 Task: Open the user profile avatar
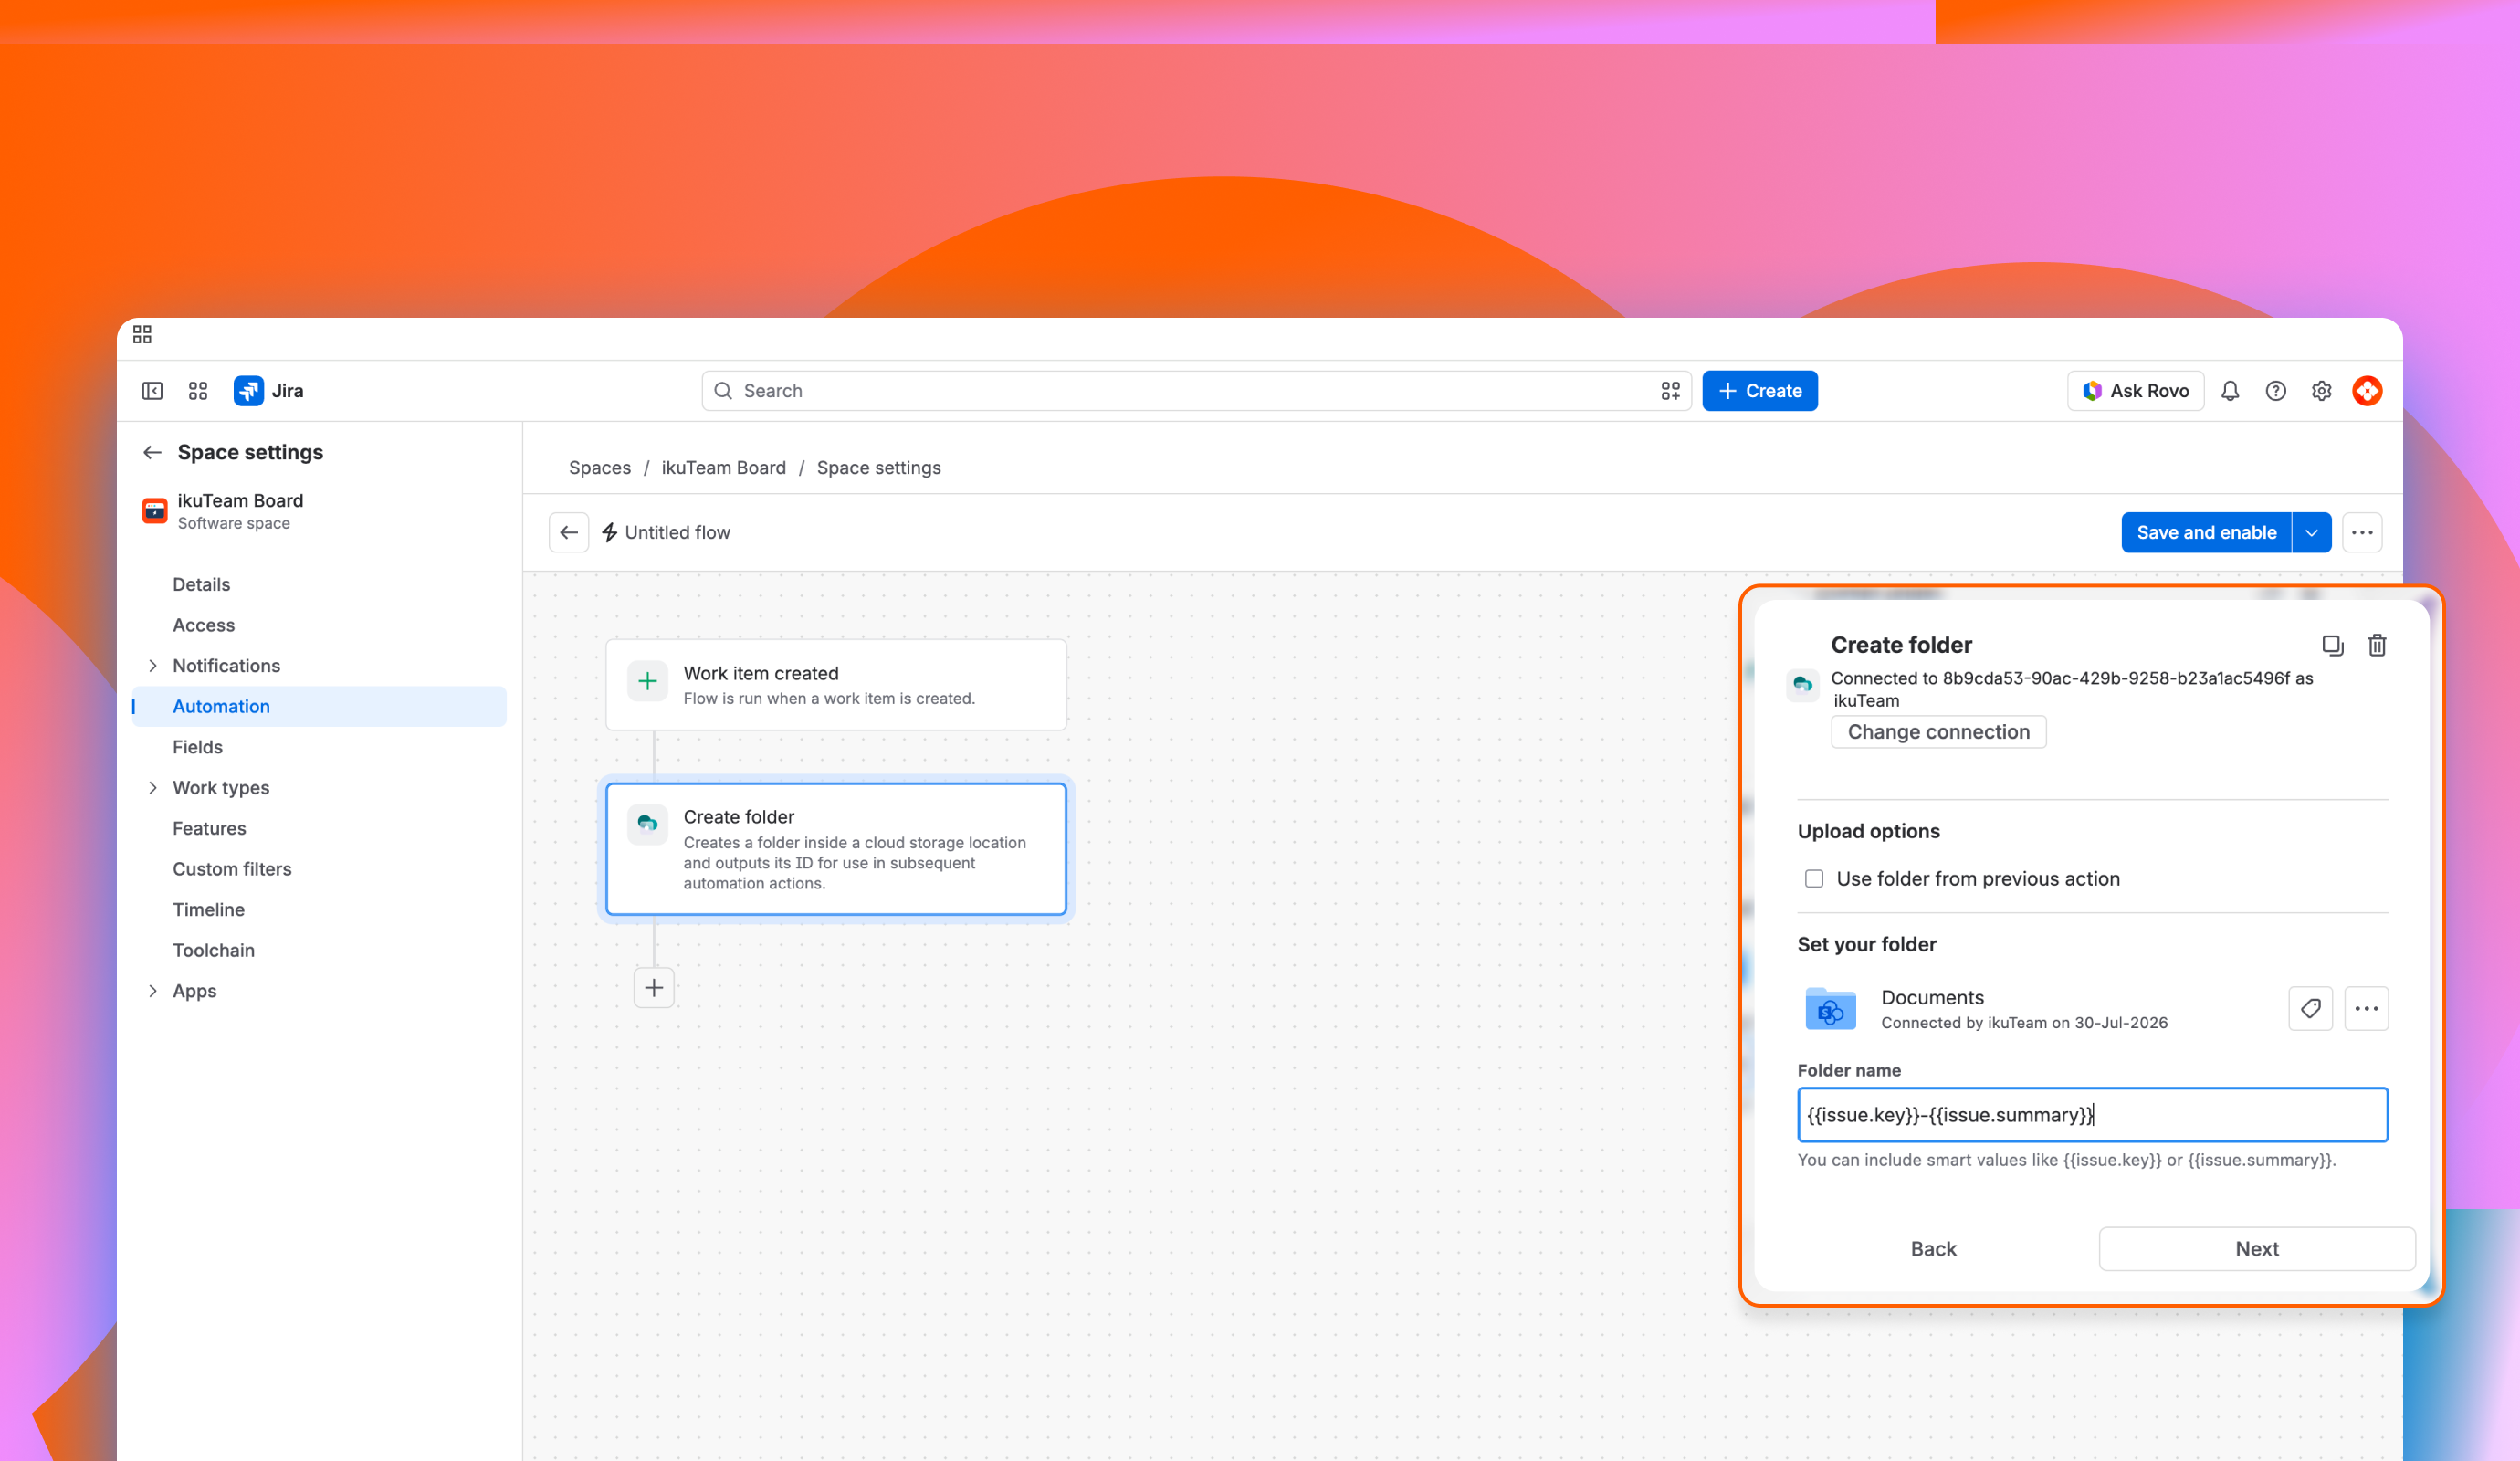tap(2367, 391)
